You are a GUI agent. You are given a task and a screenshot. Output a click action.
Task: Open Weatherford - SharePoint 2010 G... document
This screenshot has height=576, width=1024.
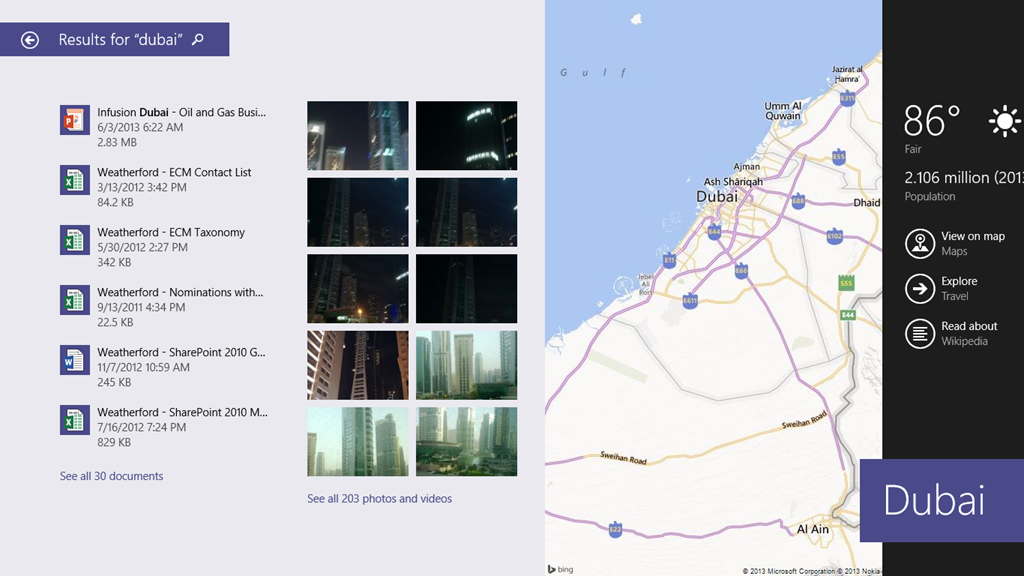pyautogui.click(x=163, y=367)
